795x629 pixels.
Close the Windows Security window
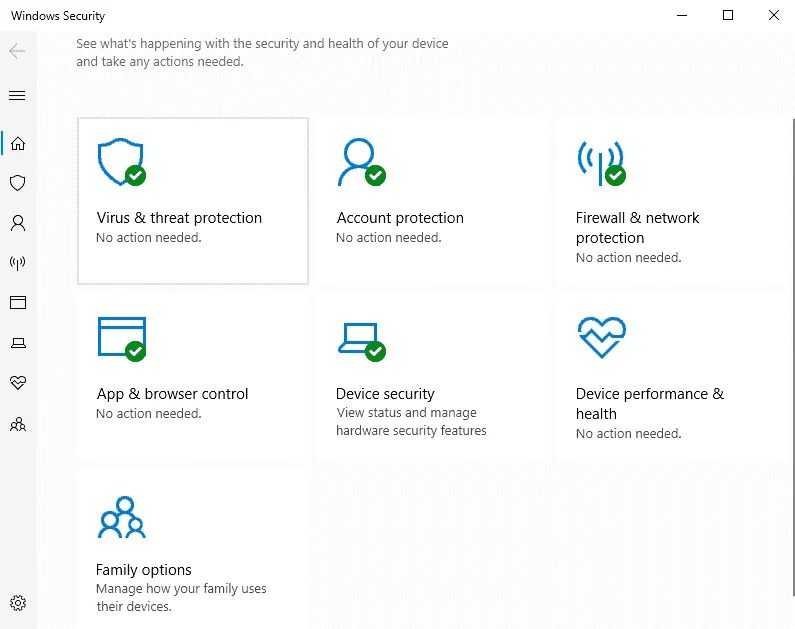point(774,15)
